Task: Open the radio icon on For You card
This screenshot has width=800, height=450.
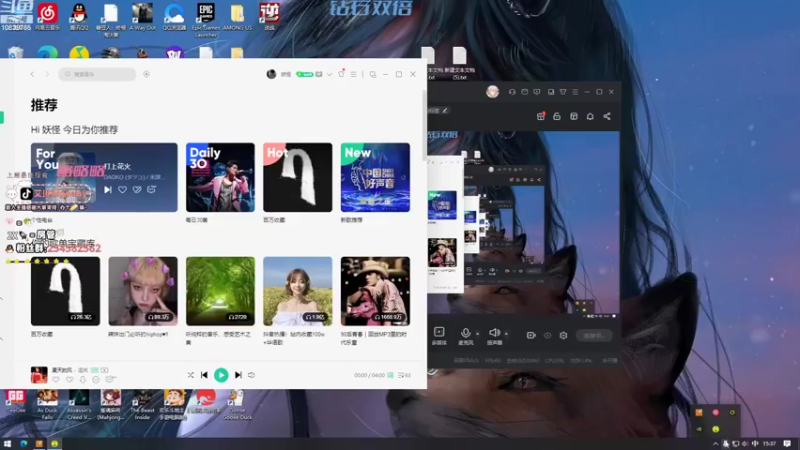Action: point(152,189)
